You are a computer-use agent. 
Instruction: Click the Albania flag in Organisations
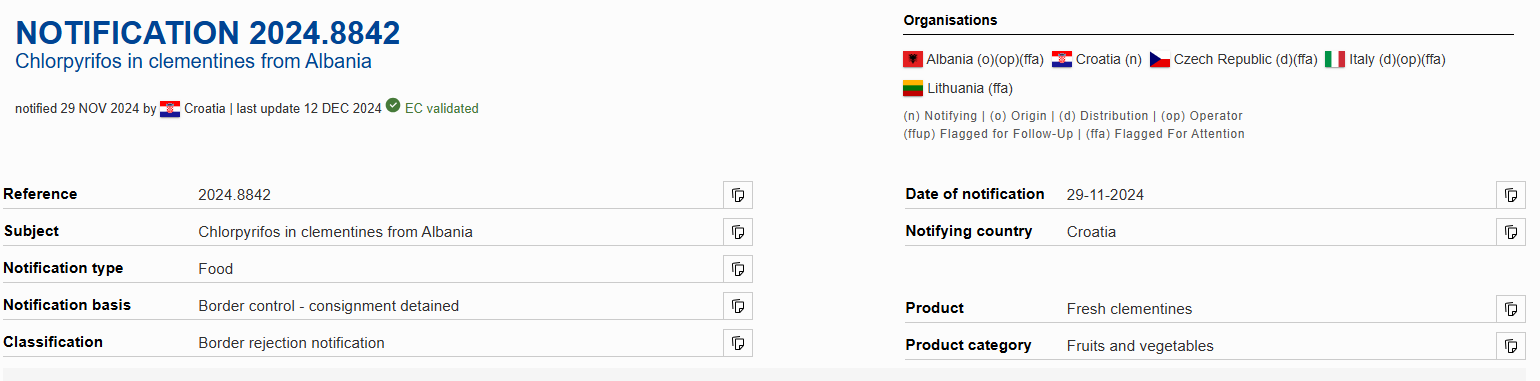(913, 59)
